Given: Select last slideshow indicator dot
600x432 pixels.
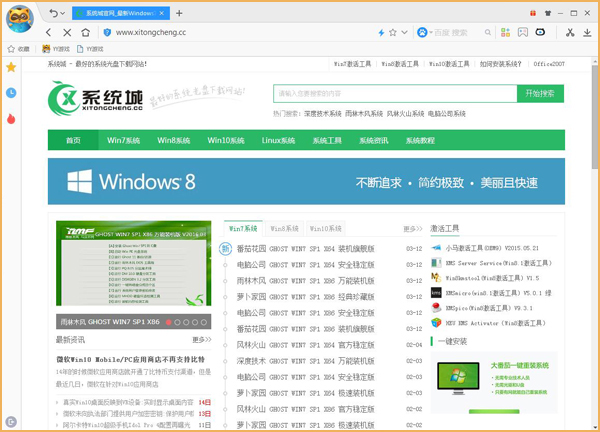Looking at the screenshot, I should point(204,322).
